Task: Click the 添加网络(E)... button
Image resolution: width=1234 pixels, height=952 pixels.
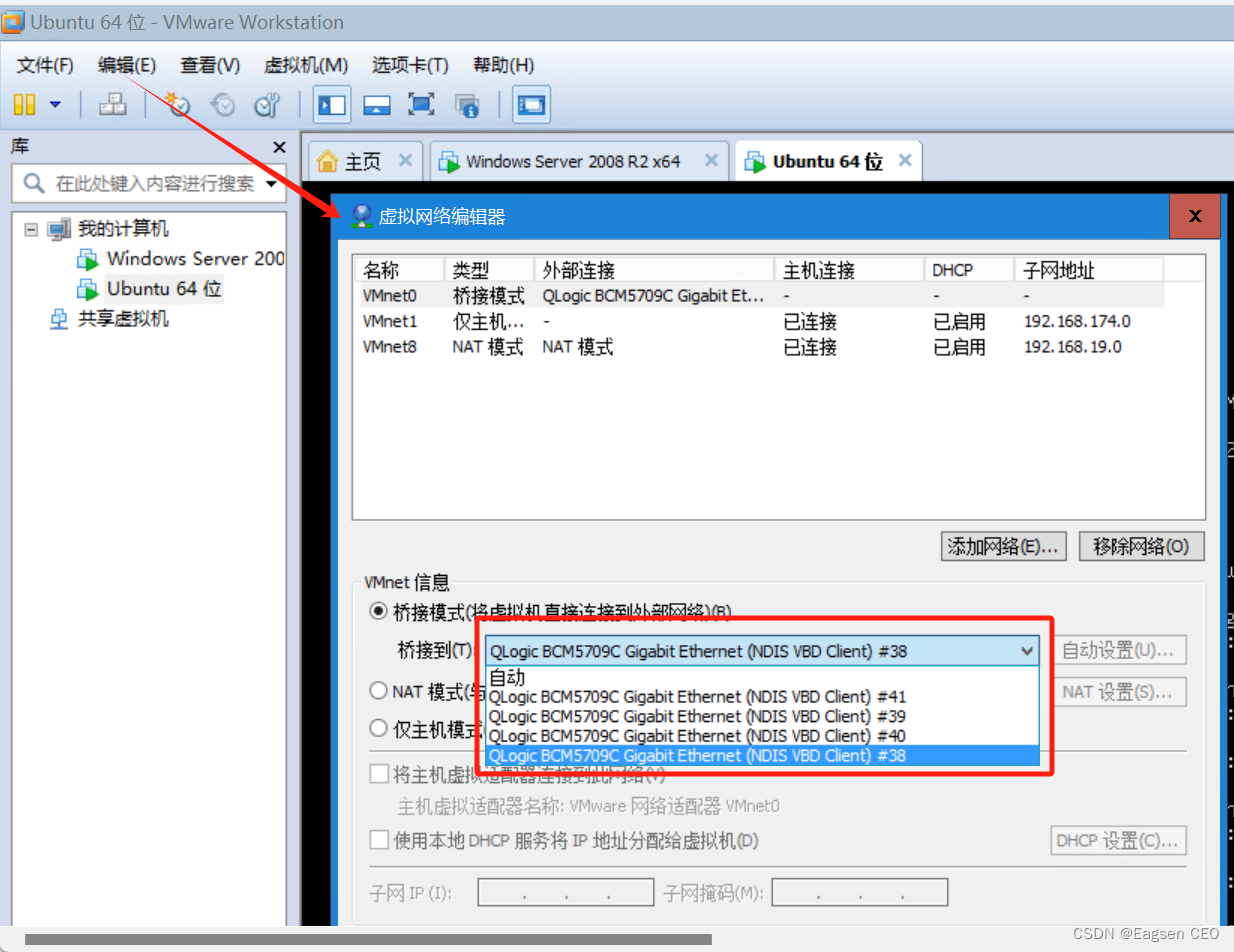Action: pos(1004,546)
